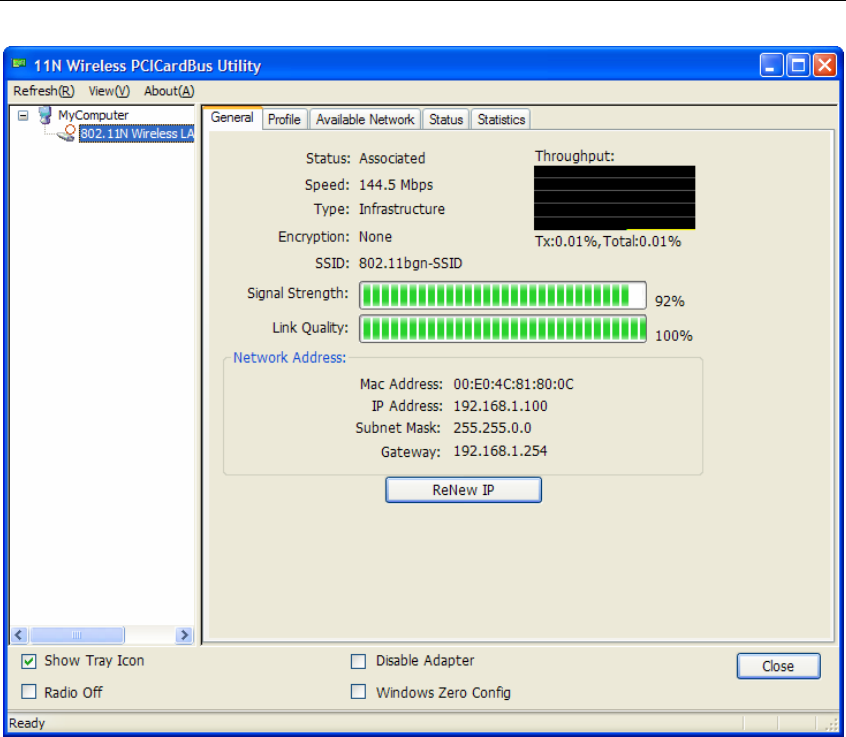Click the tree panel right scroll arrow

[x=184, y=635]
